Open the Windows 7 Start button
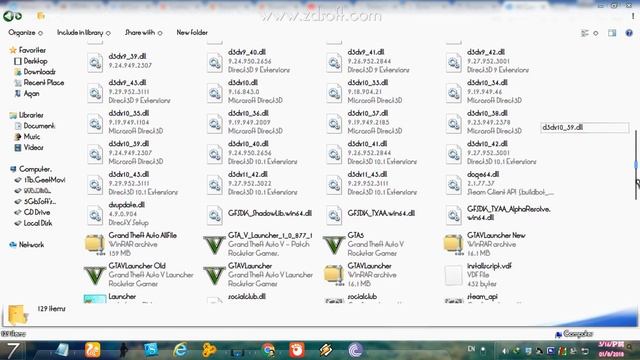Viewport: 640px width, 360px height. (x=13, y=350)
